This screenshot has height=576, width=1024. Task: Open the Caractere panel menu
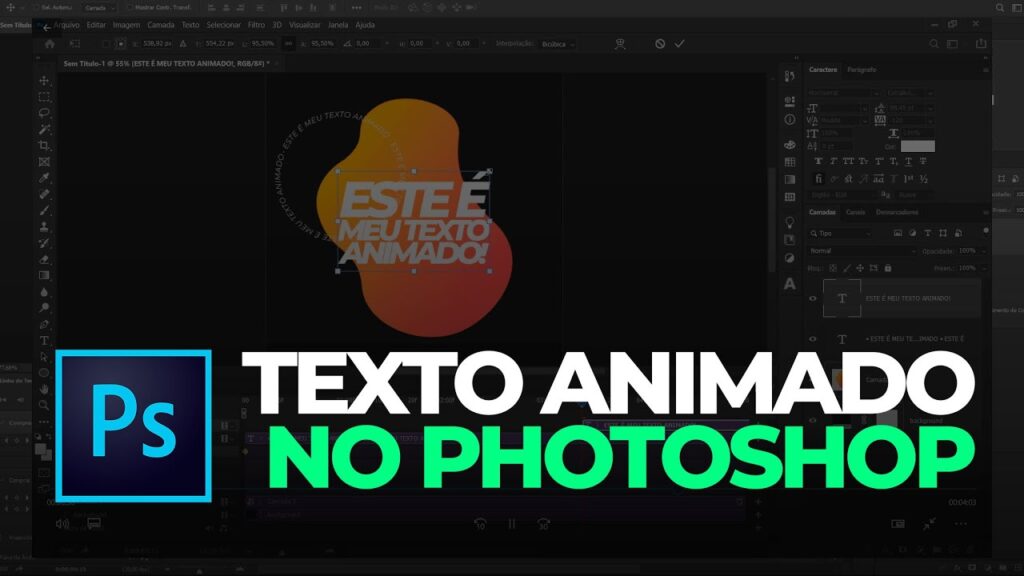point(985,70)
